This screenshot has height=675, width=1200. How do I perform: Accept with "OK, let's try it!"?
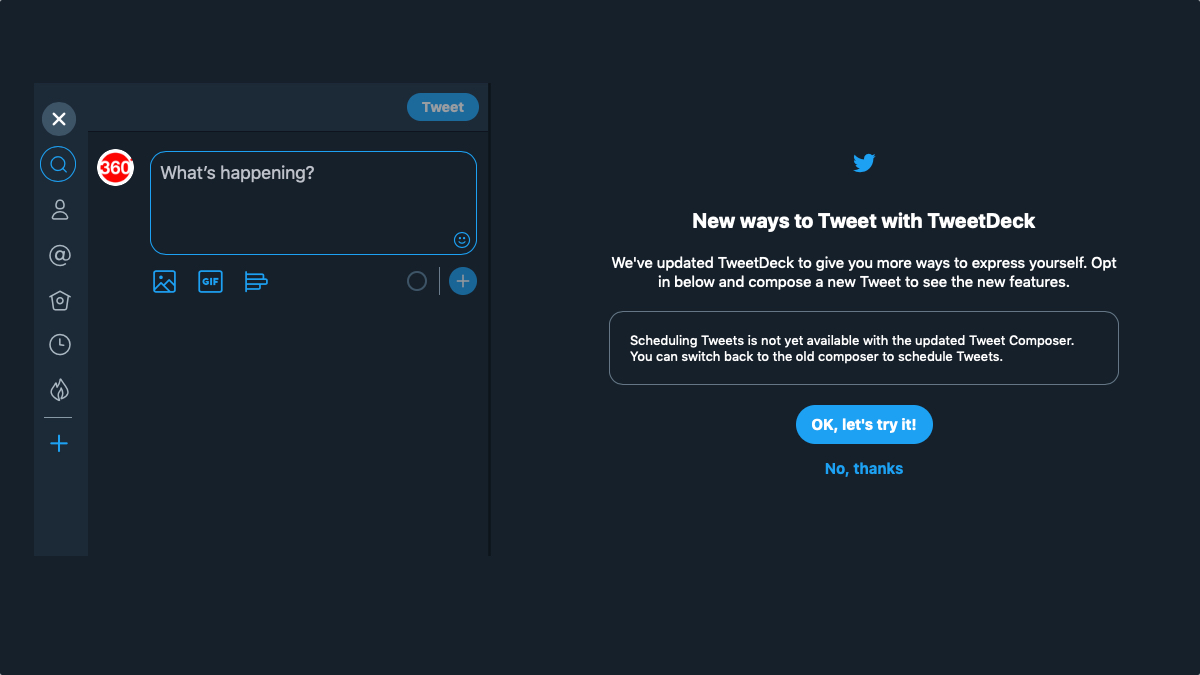point(864,425)
